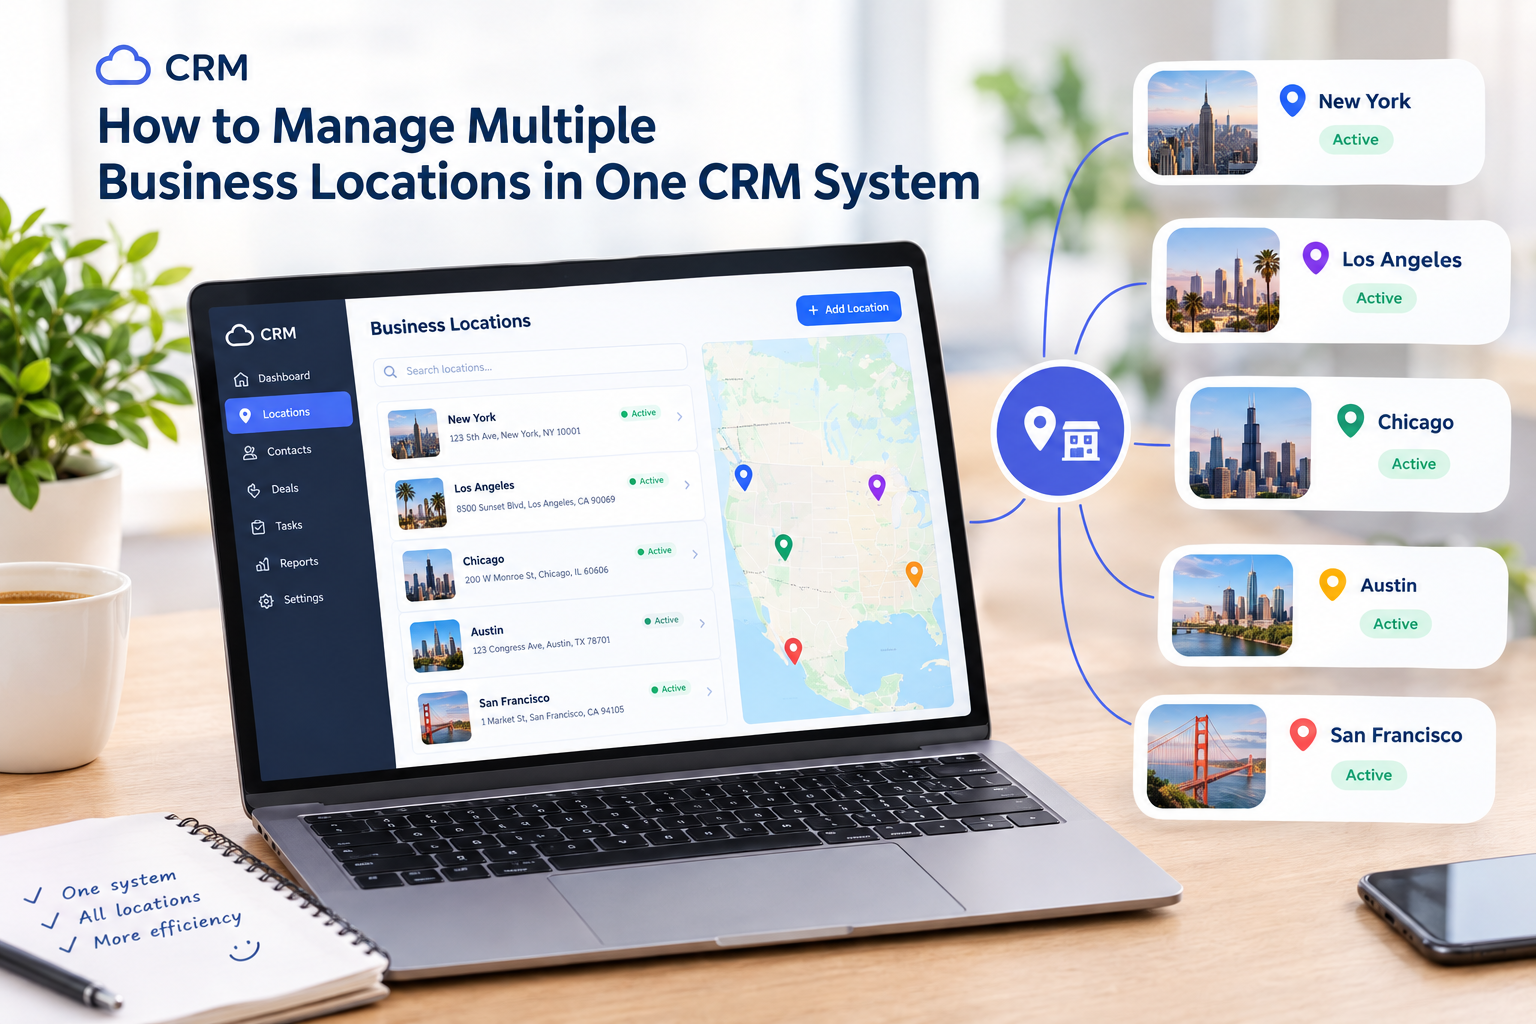1536x1024 pixels.
Task: Expand the Los Angeles row chevron
Action: pyautogui.click(x=687, y=485)
